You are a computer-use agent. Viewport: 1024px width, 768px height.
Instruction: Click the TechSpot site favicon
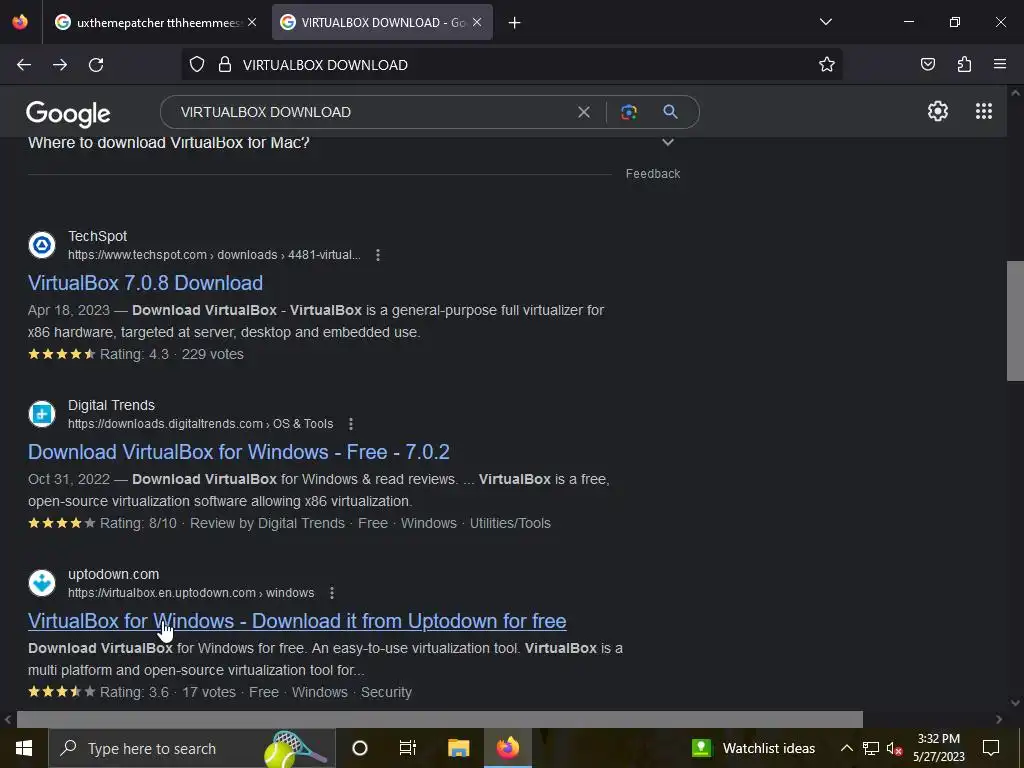(42, 246)
